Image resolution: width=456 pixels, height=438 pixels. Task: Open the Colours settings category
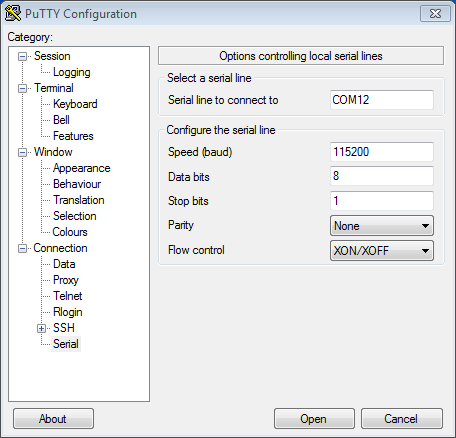point(70,232)
